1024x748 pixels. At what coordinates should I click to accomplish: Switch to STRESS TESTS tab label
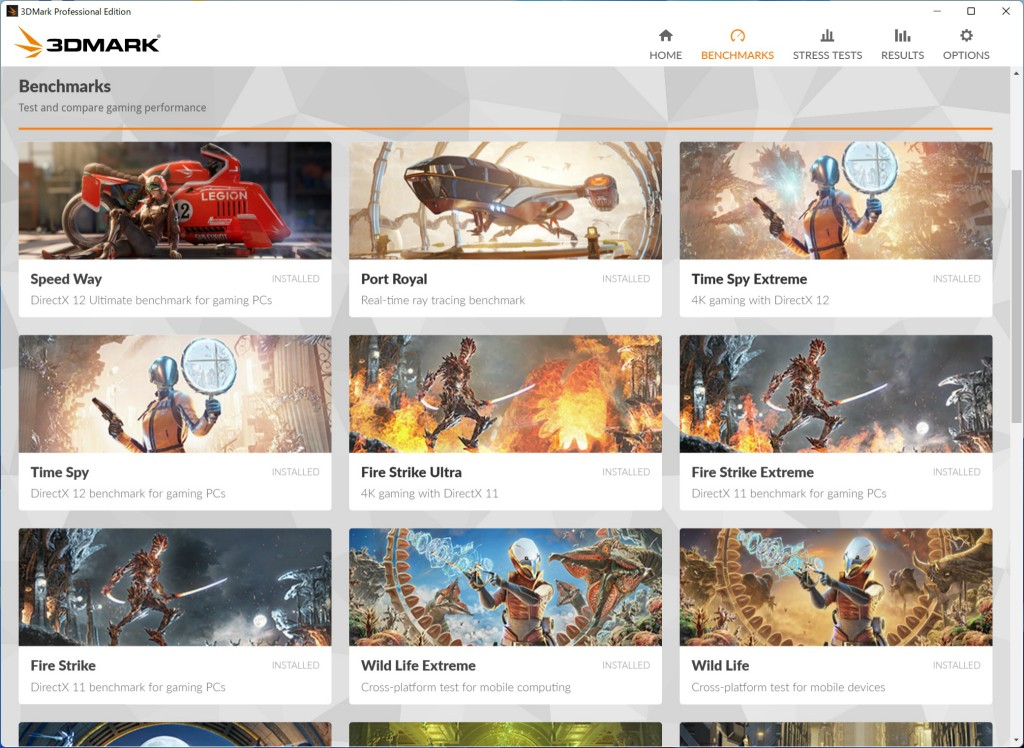pos(827,56)
